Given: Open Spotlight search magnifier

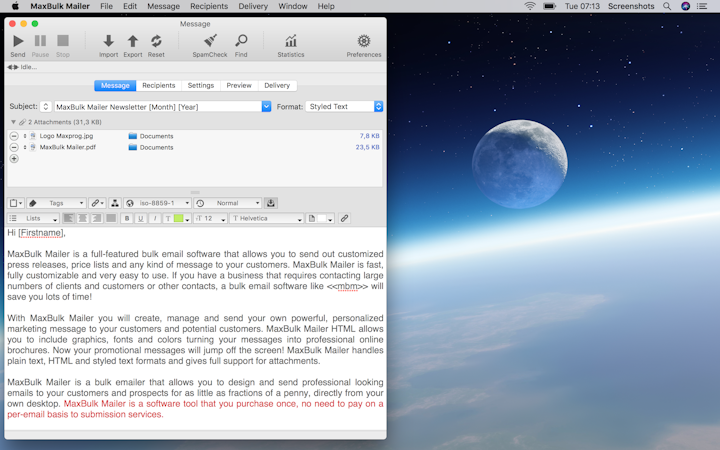Looking at the screenshot, I should point(667,6).
